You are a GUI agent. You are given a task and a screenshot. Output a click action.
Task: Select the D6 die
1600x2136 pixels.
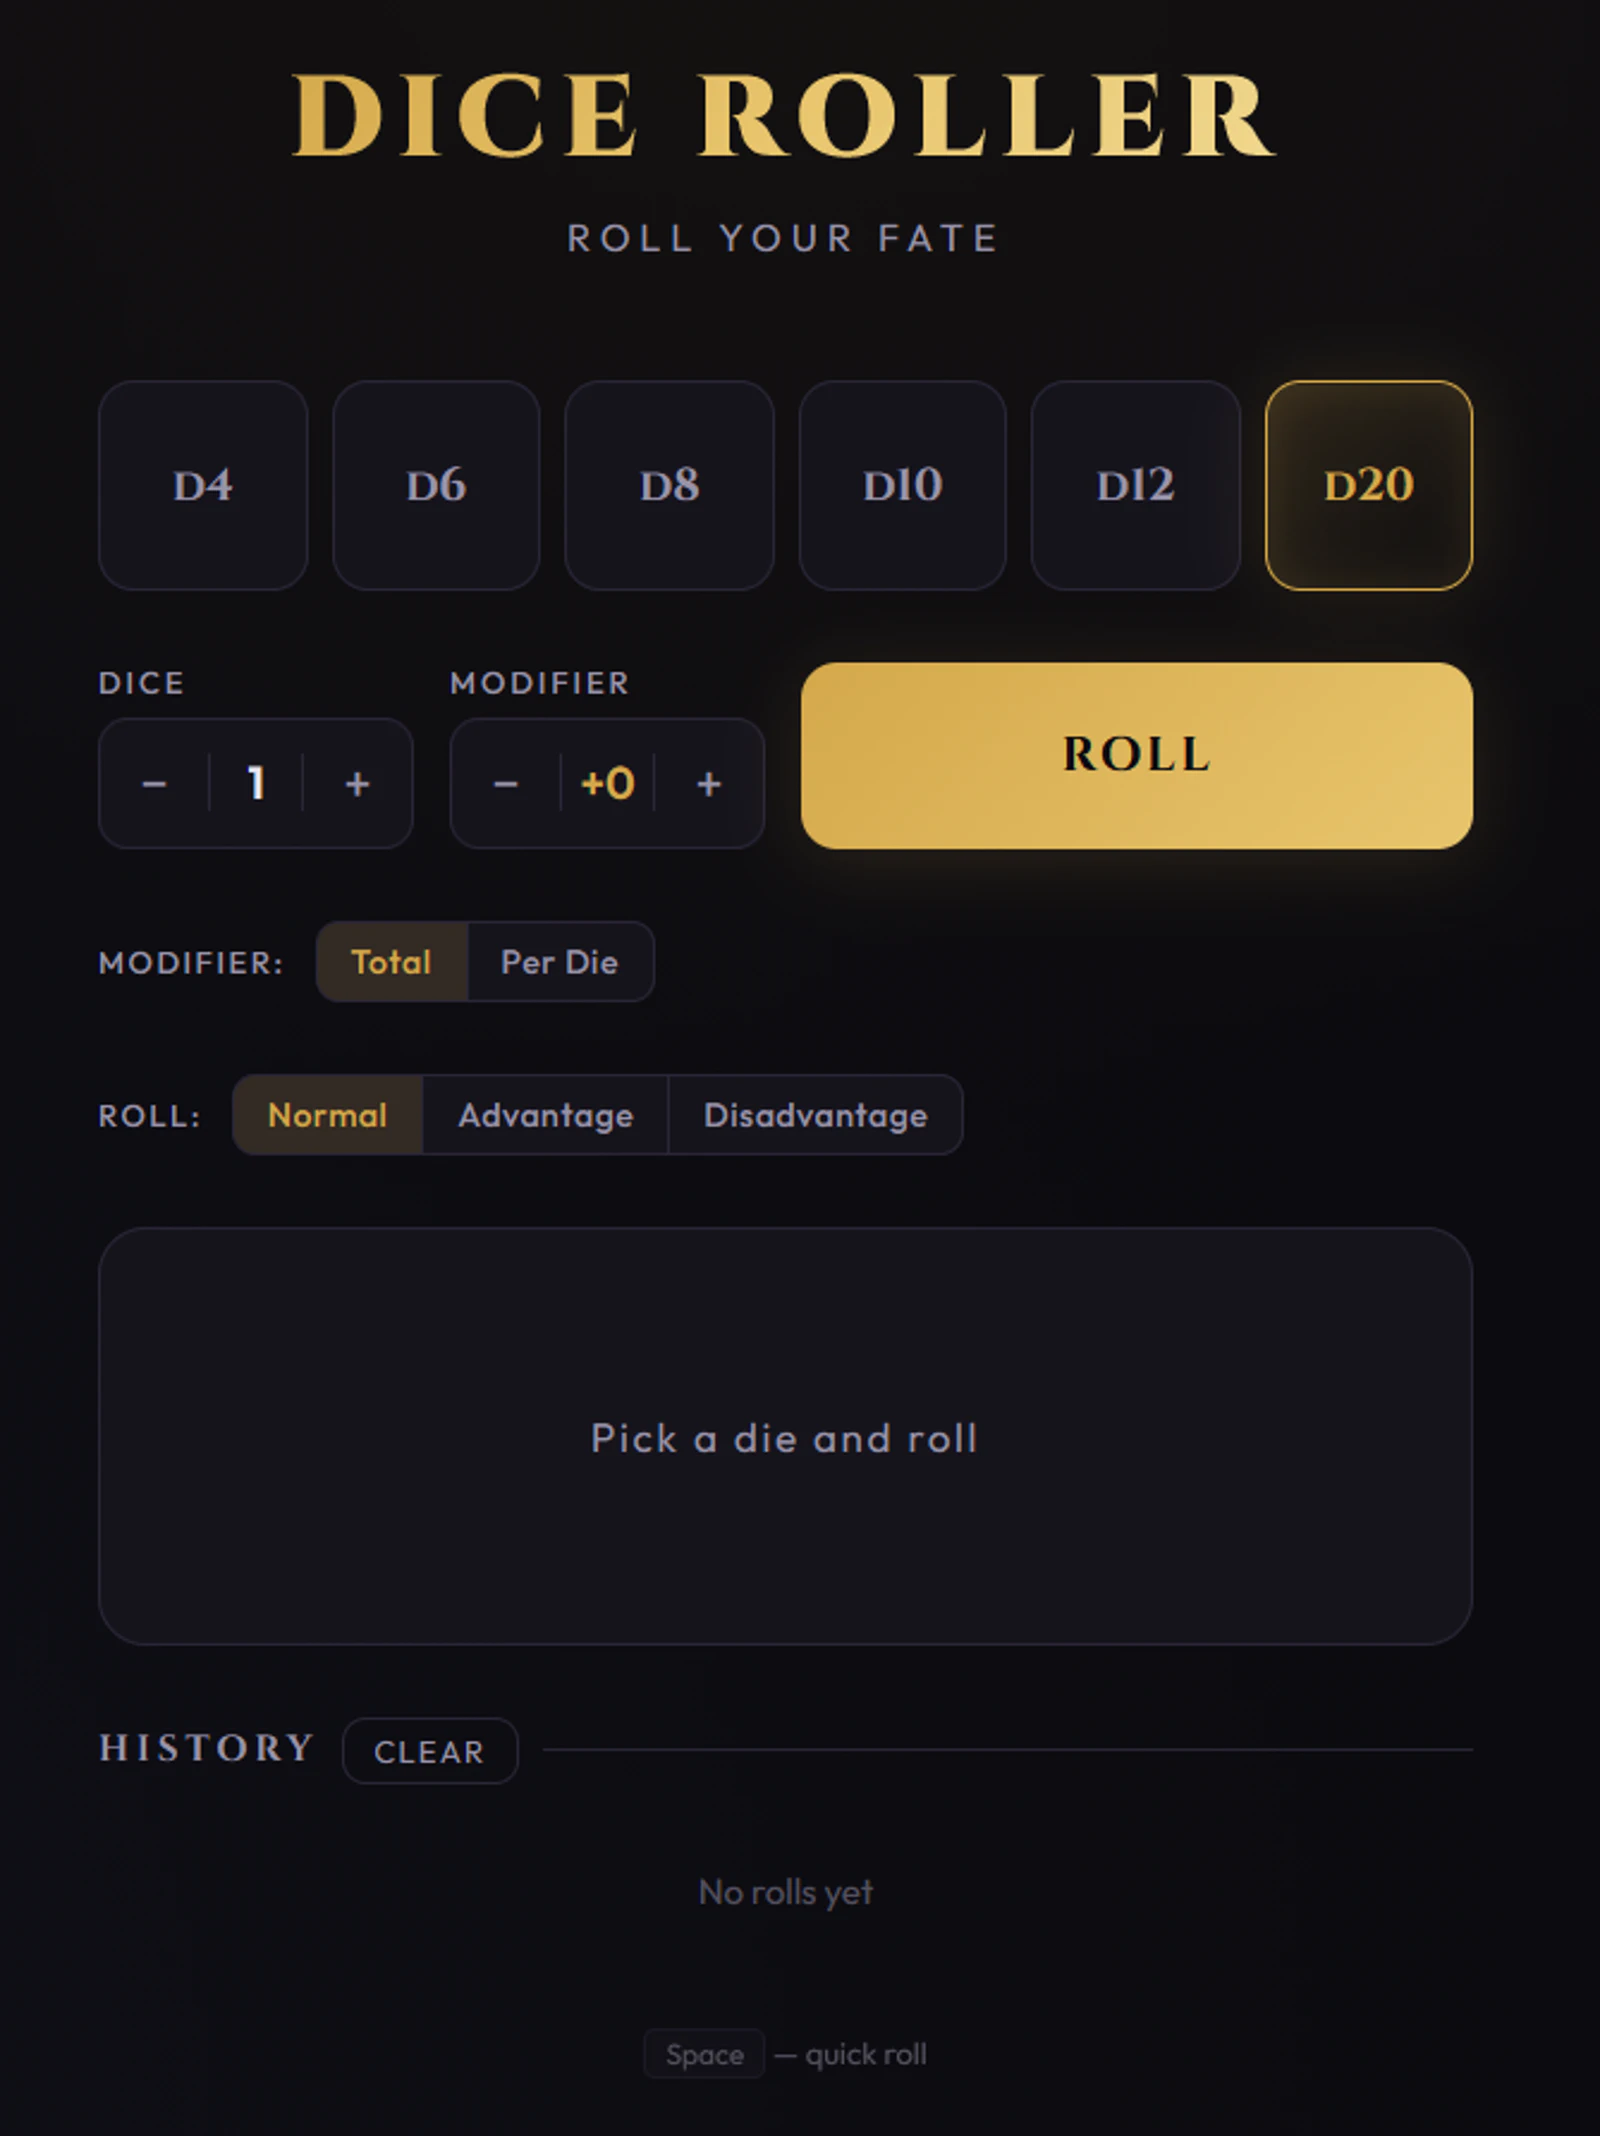pos(437,487)
